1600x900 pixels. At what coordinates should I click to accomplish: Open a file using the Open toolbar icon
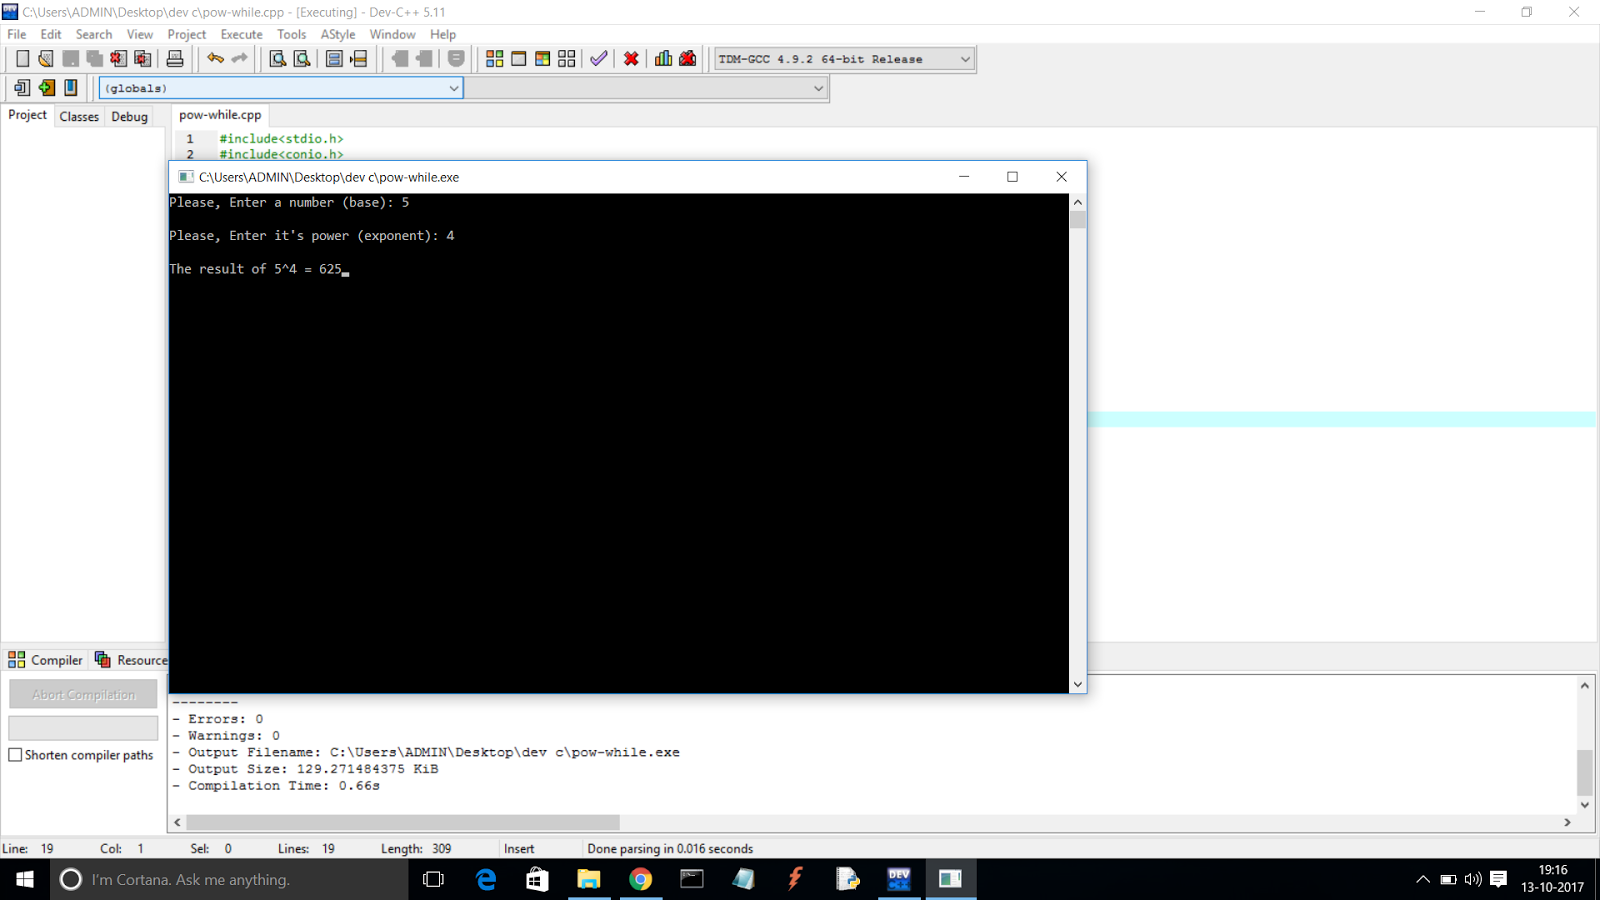(45, 58)
